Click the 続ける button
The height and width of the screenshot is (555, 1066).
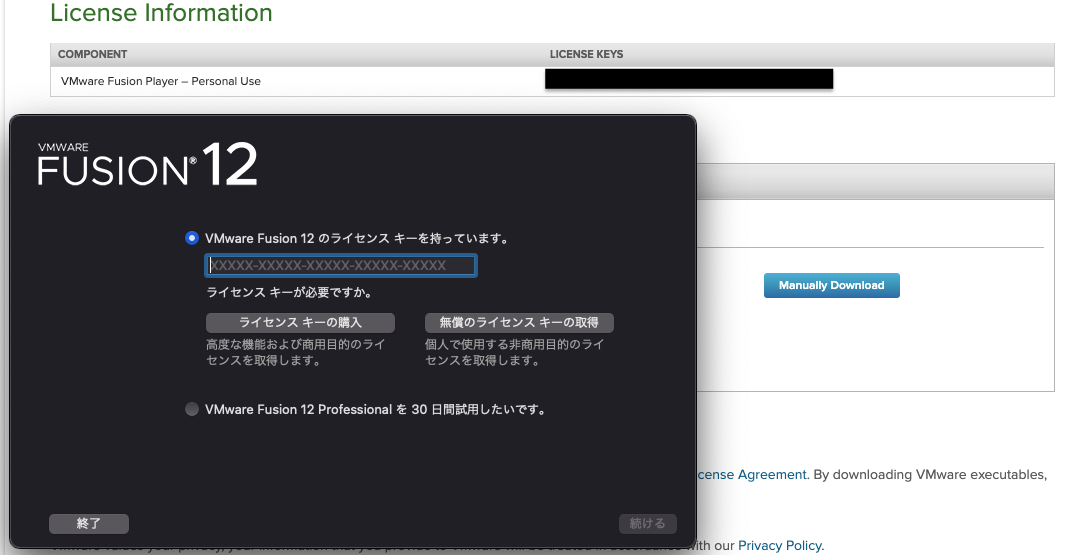pos(647,523)
